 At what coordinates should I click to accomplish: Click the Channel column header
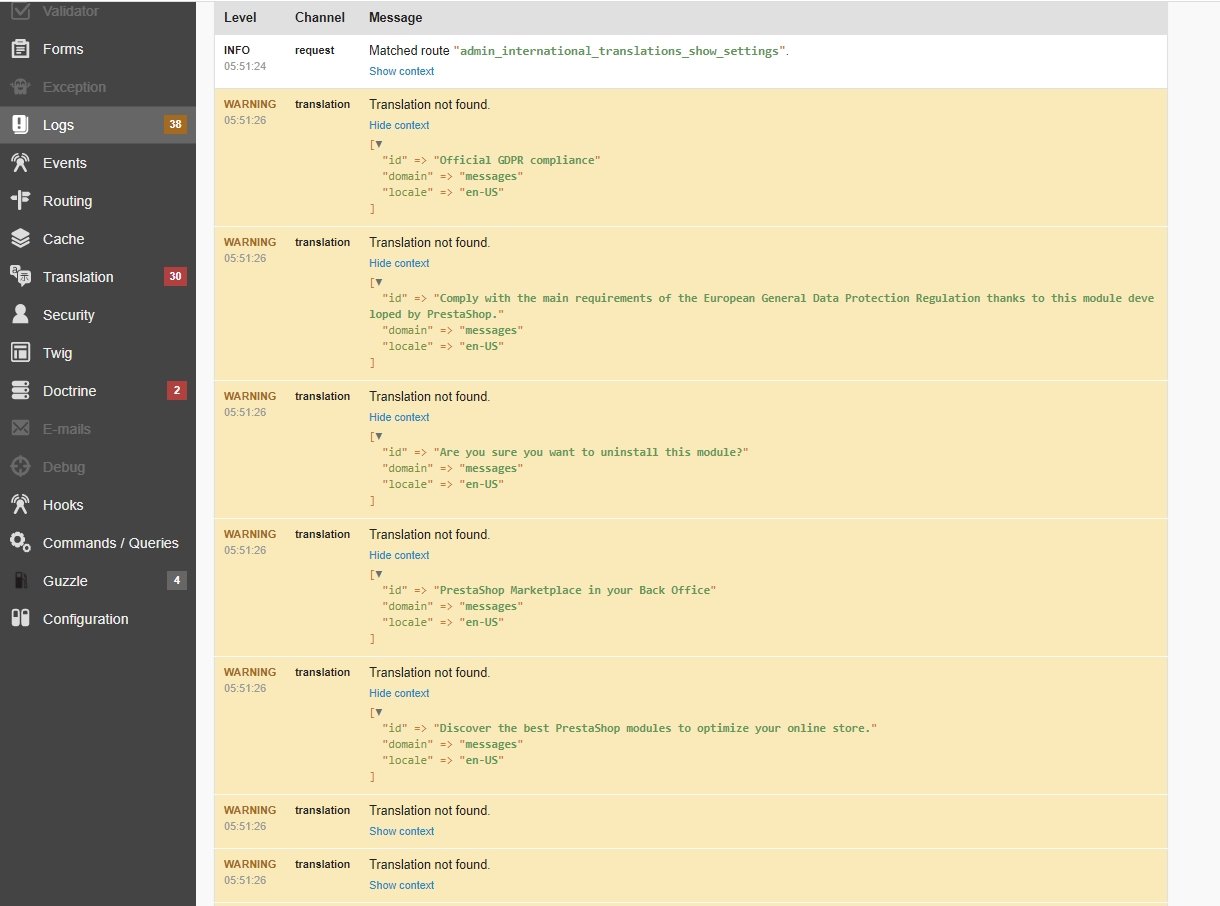click(320, 18)
